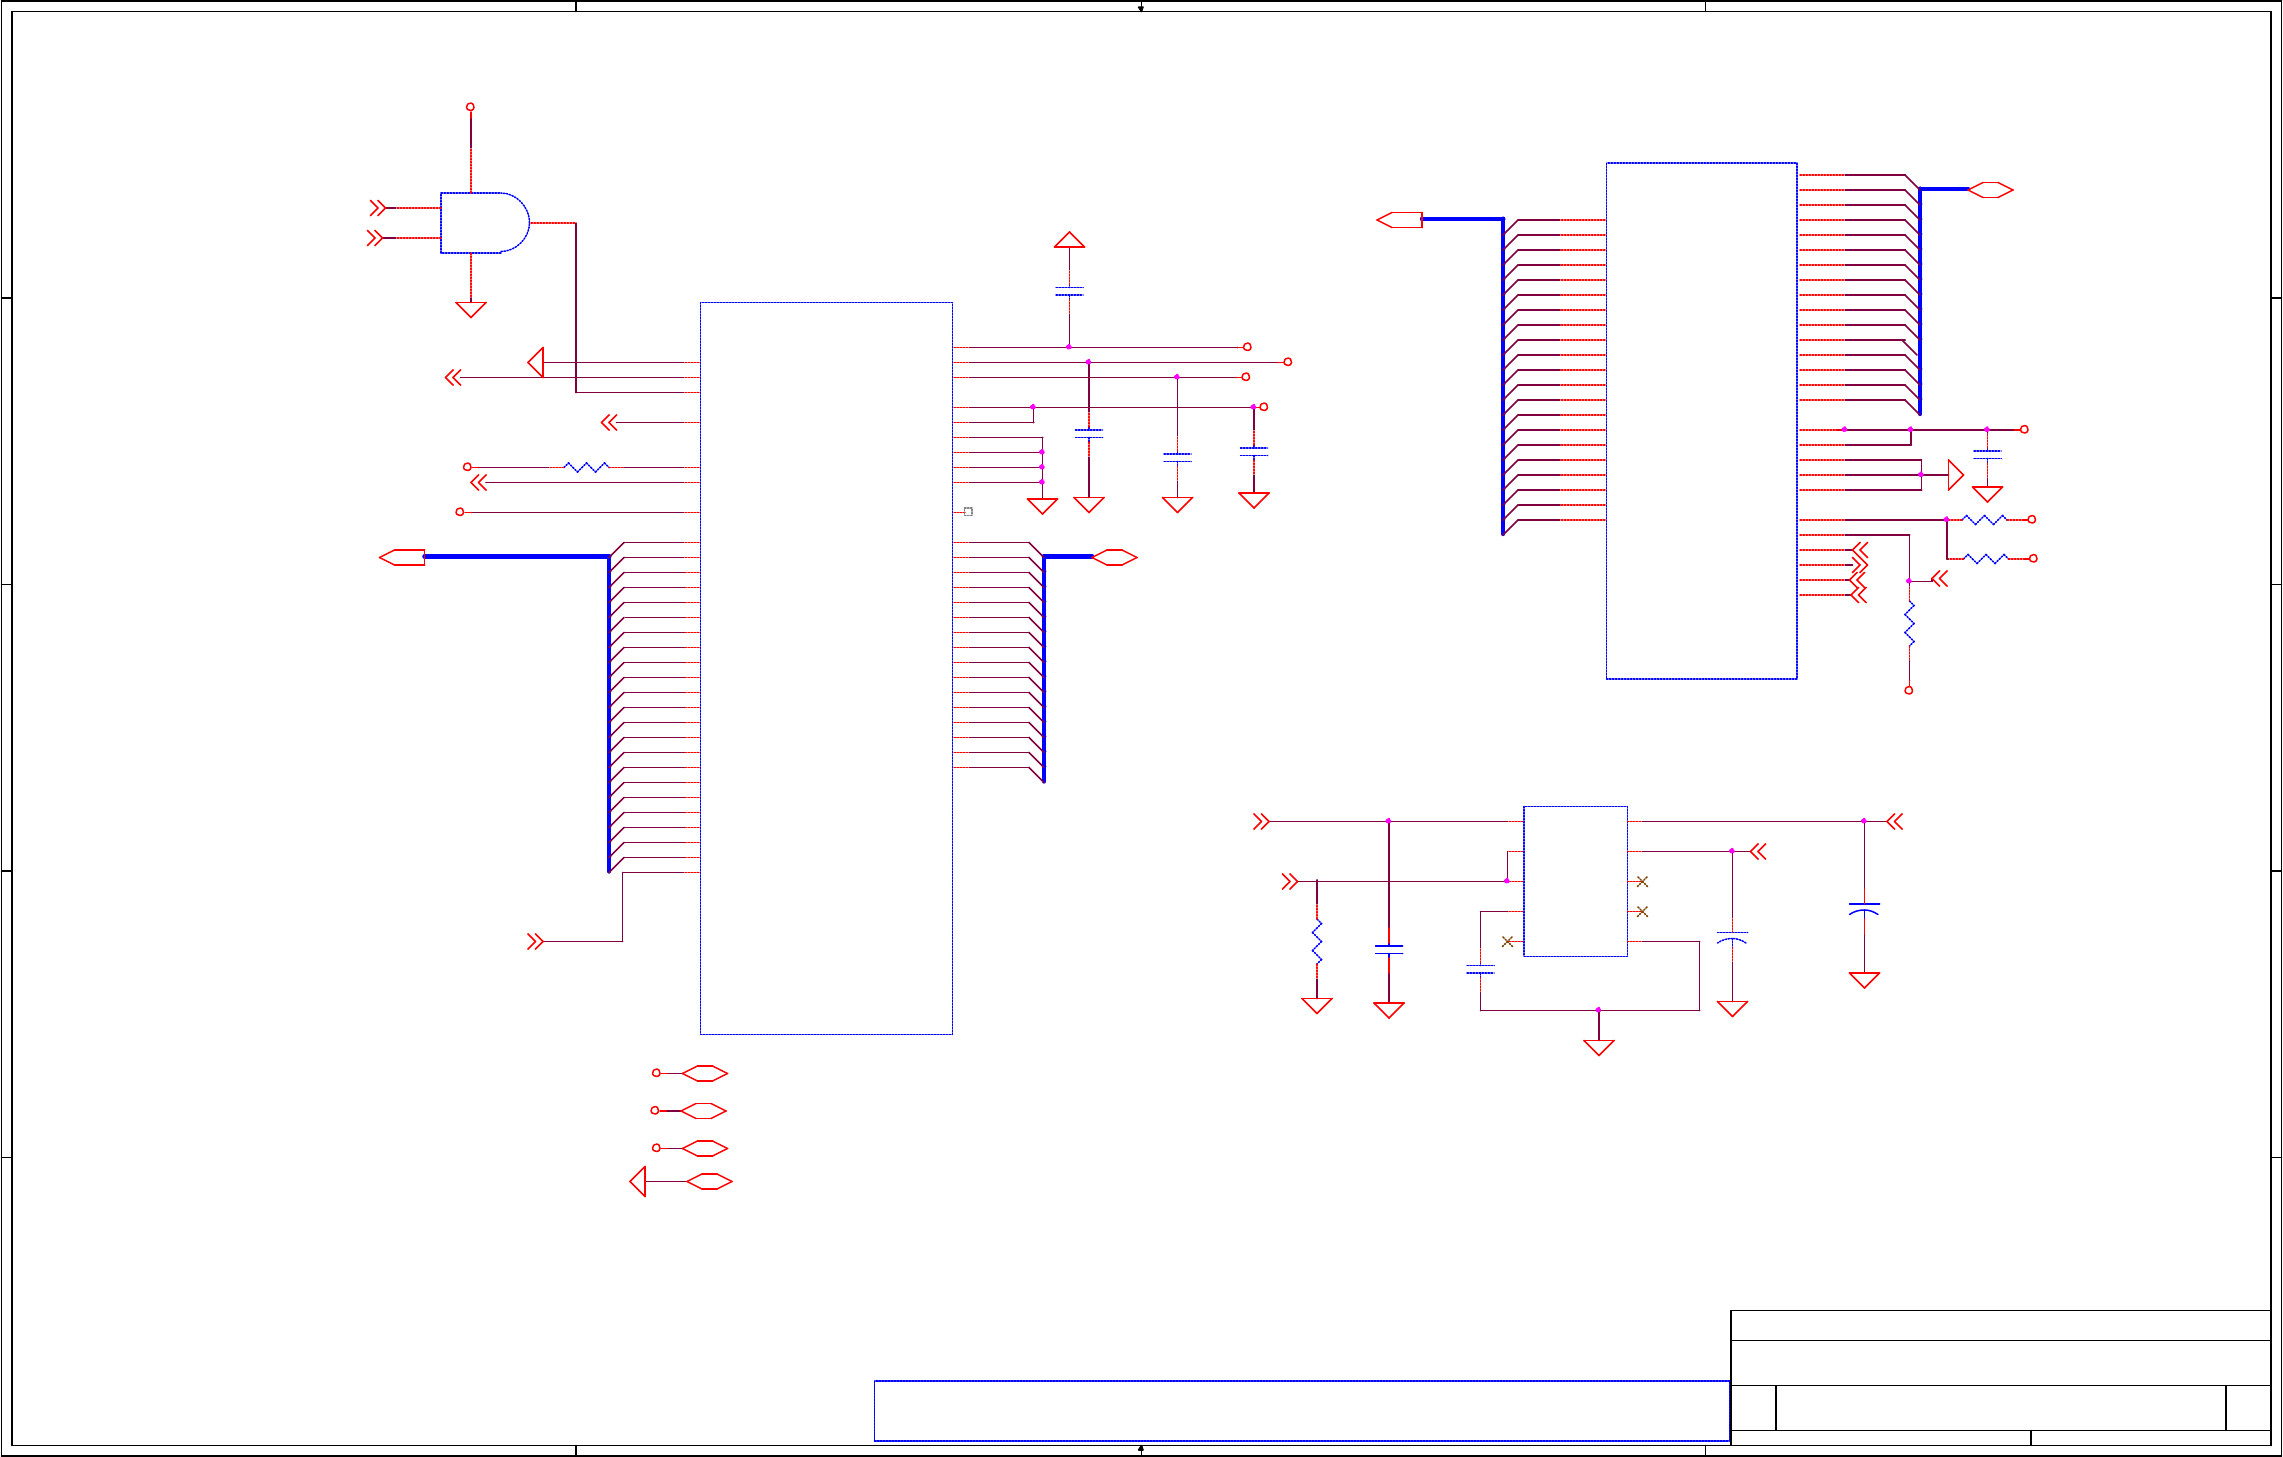Select the large central IC block
Screen dimensions: 2283x1457
point(826,668)
